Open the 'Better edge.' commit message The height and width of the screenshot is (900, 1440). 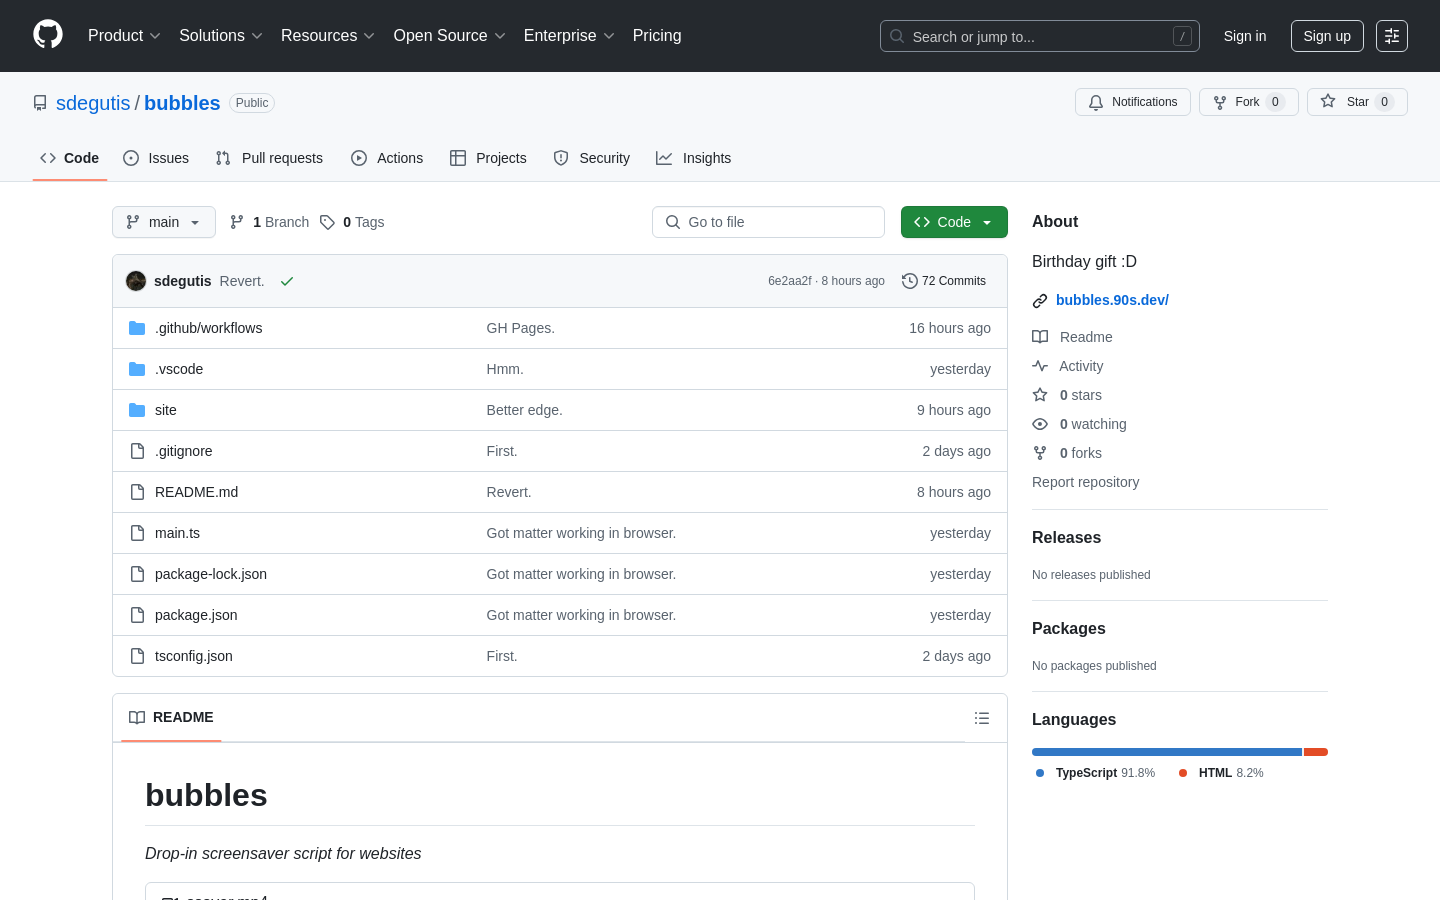[x=525, y=410]
